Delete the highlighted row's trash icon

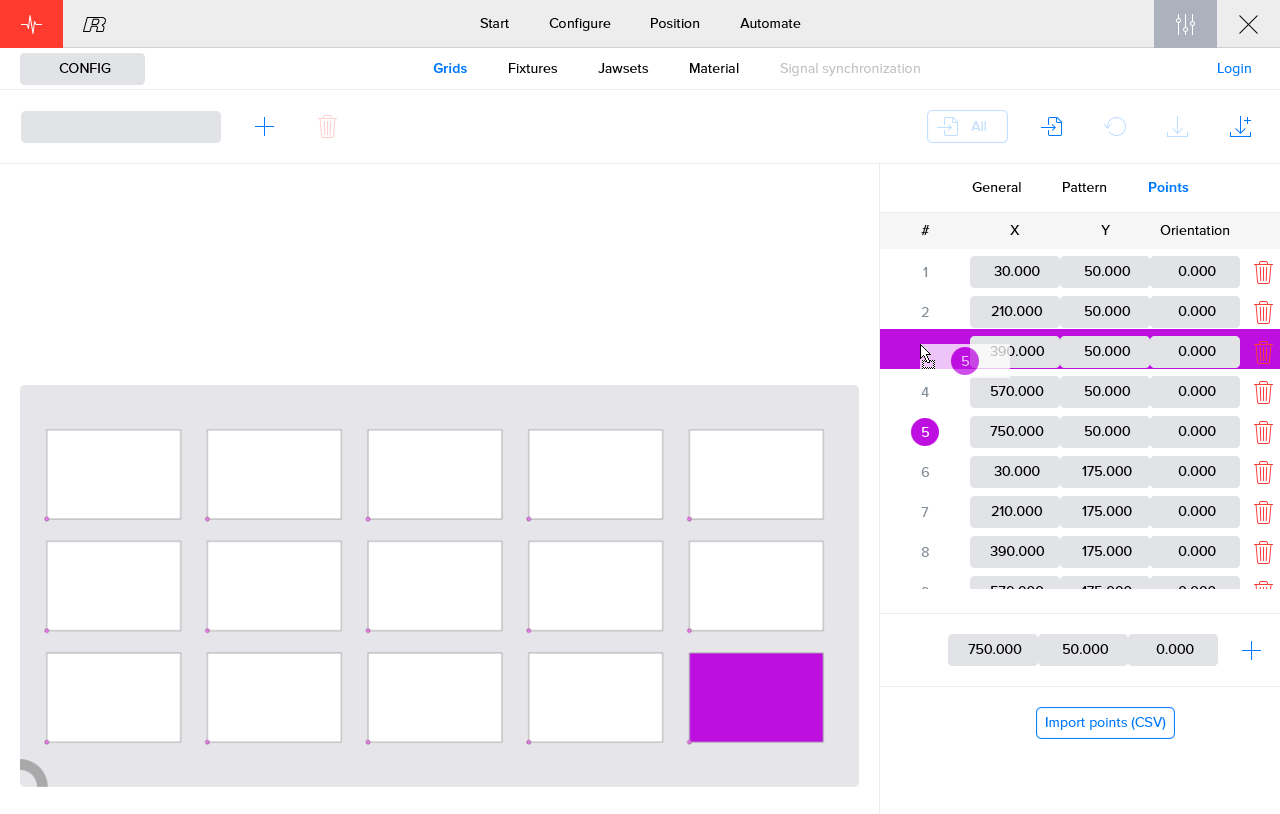tap(1263, 352)
